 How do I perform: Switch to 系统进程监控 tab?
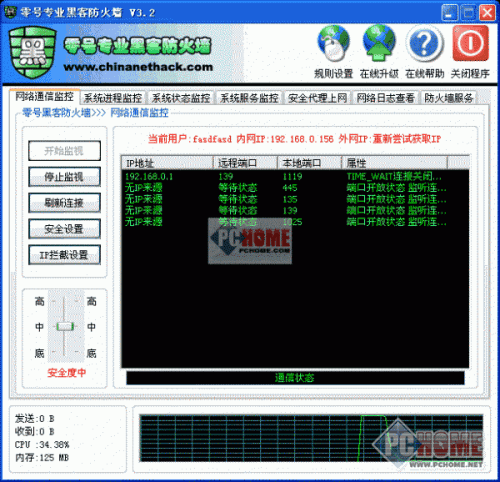[x=113, y=98]
